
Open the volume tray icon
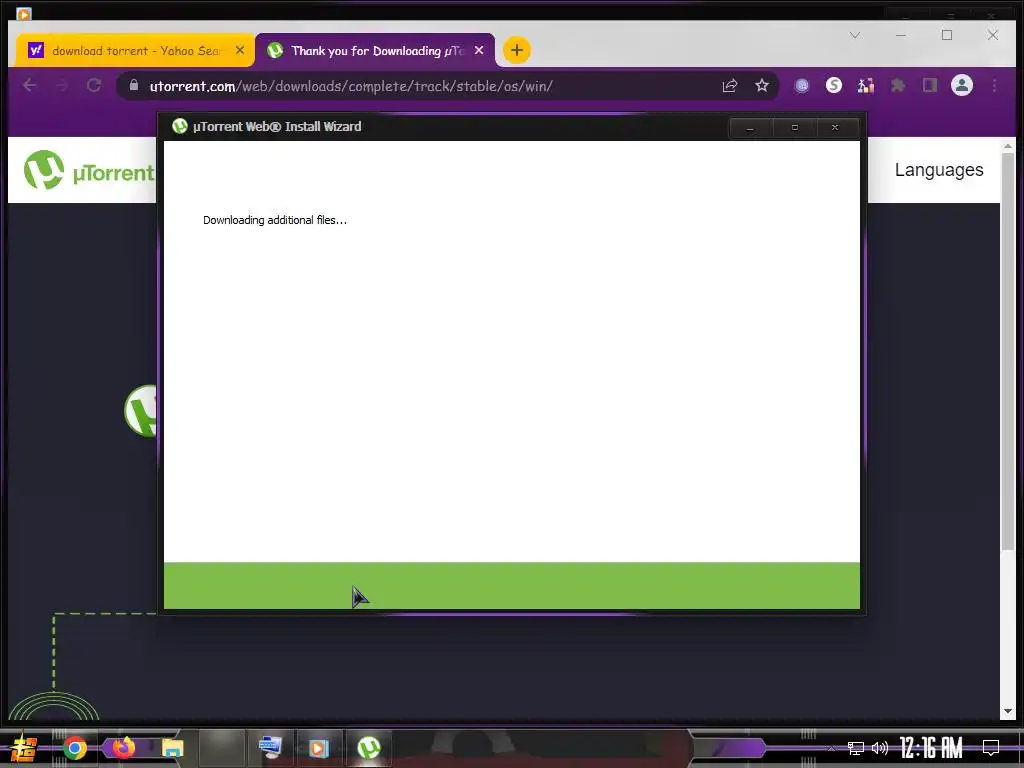[880, 748]
